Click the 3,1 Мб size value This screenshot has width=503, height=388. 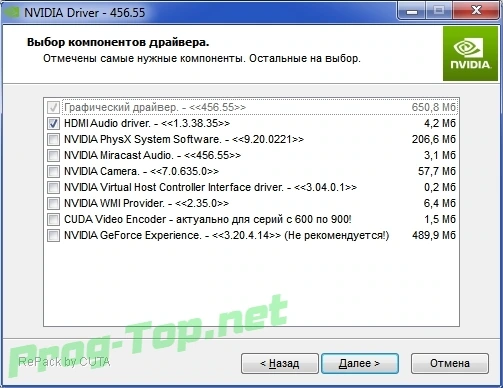pos(440,155)
